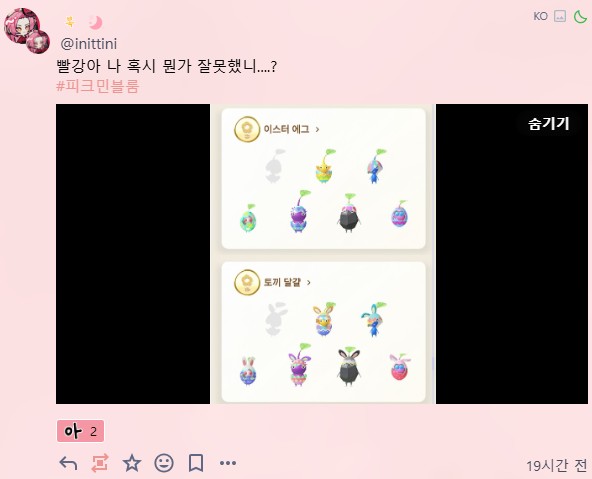Image resolution: width=592 pixels, height=479 pixels.
Task: Click the 숨기기 hide media button
Action: (x=549, y=123)
